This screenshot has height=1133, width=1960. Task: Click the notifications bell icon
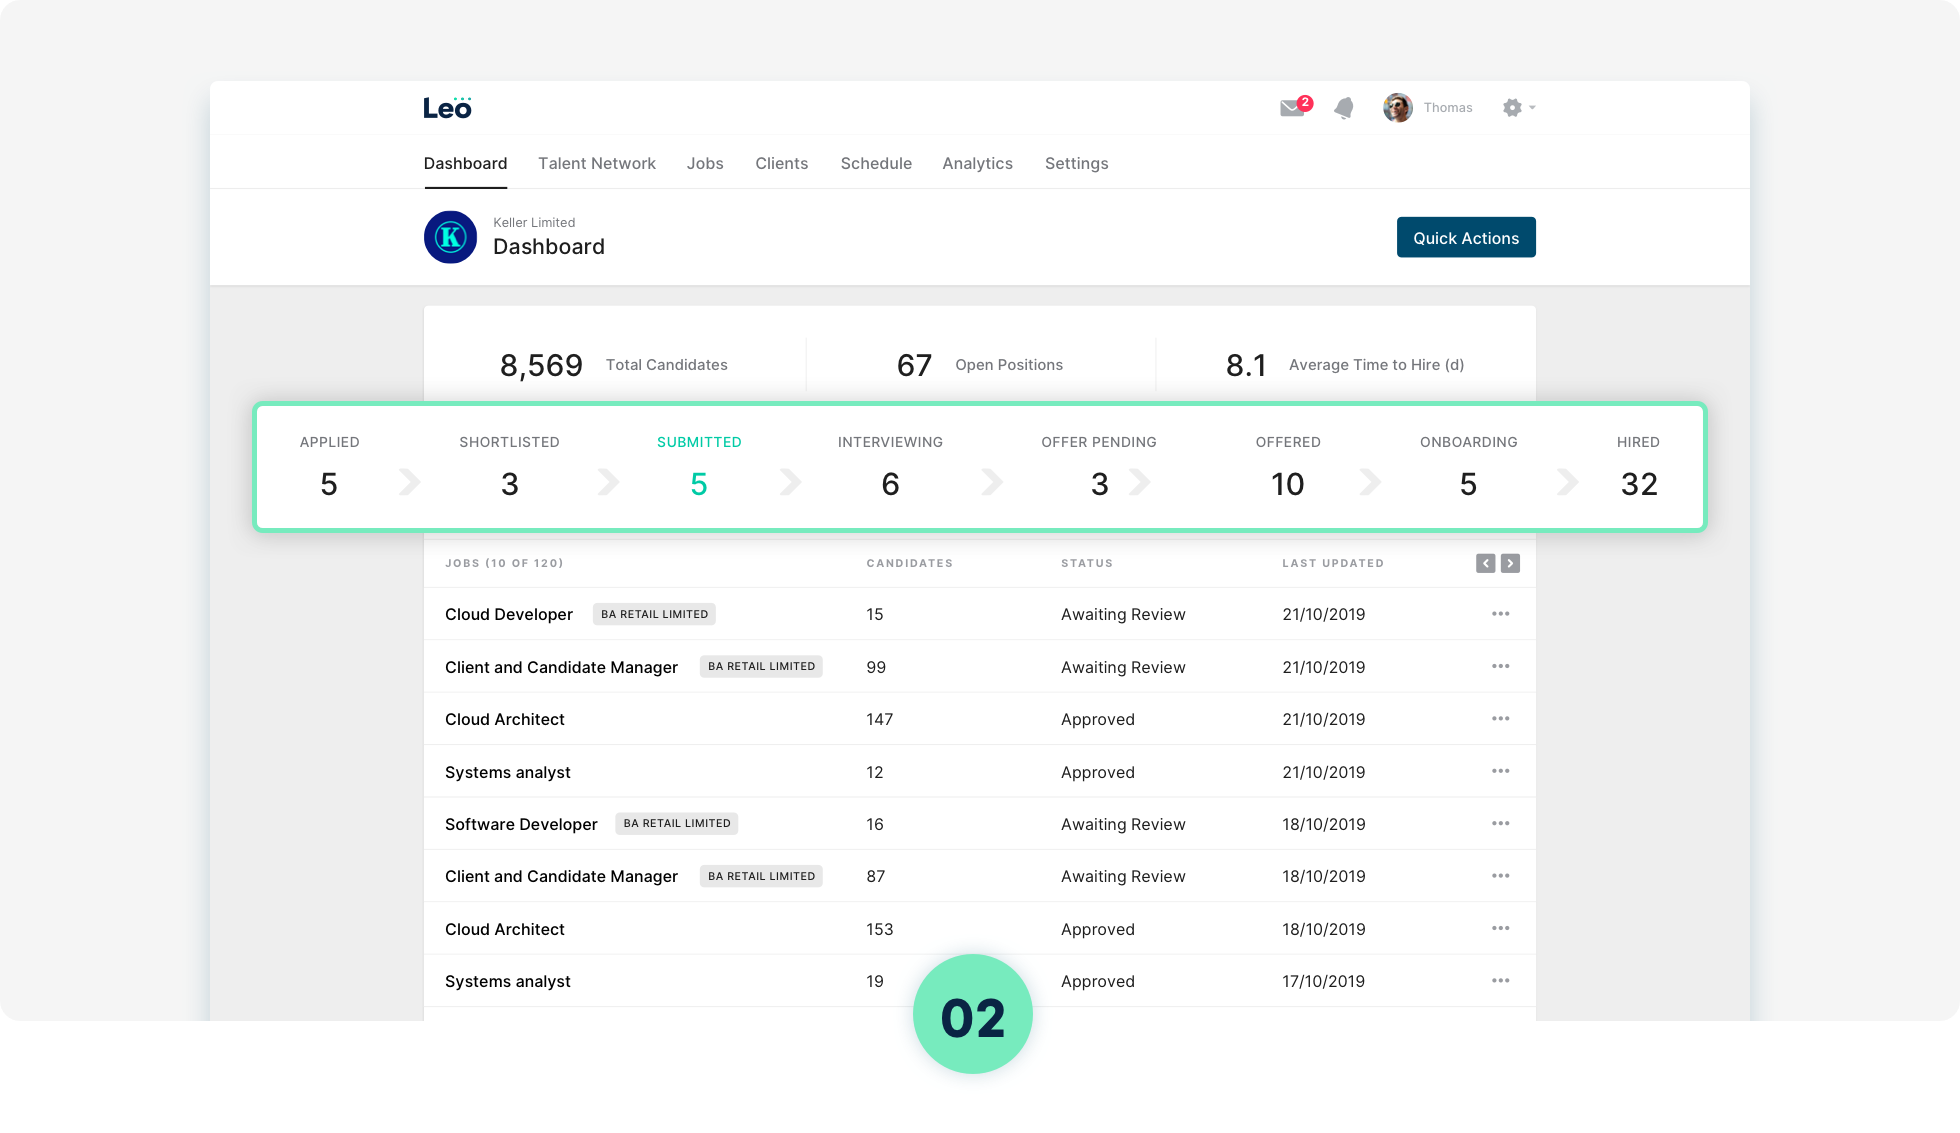click(x=1344, y=108)
